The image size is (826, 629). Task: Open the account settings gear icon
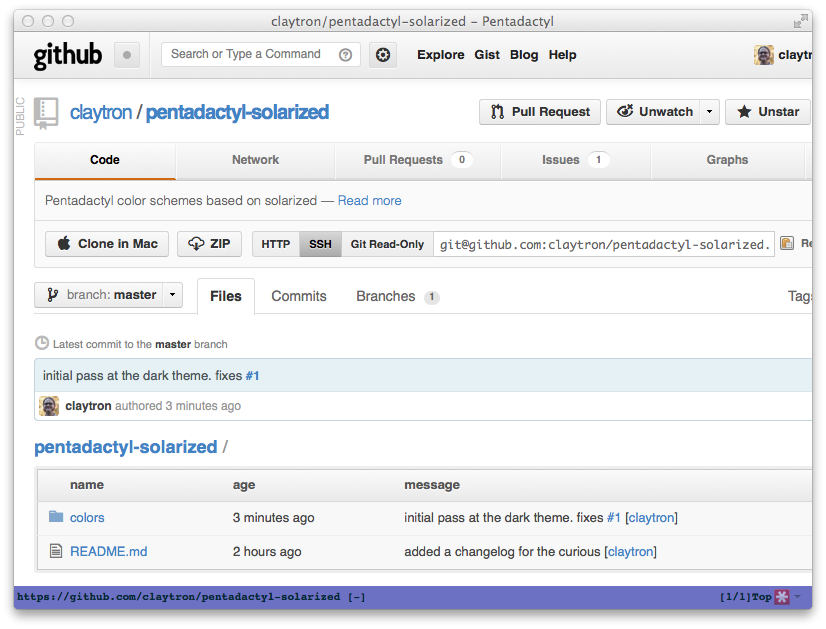point(383,55)
